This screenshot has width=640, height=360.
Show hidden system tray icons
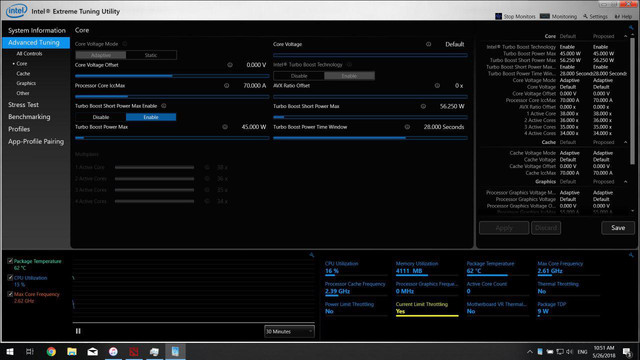(x=530, y=351)
